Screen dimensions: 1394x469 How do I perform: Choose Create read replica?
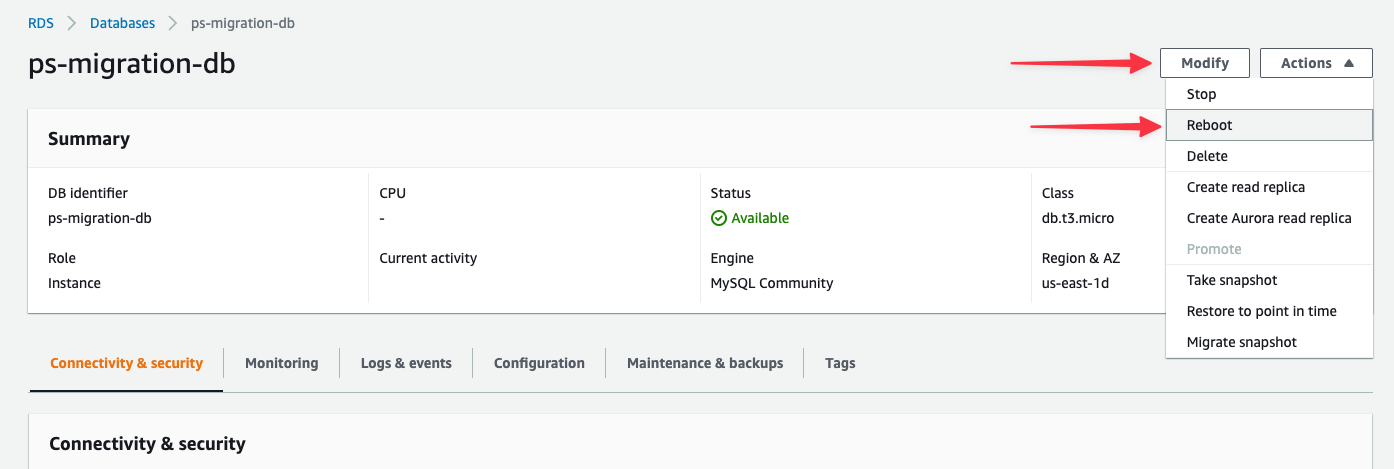coord(1269,187)
